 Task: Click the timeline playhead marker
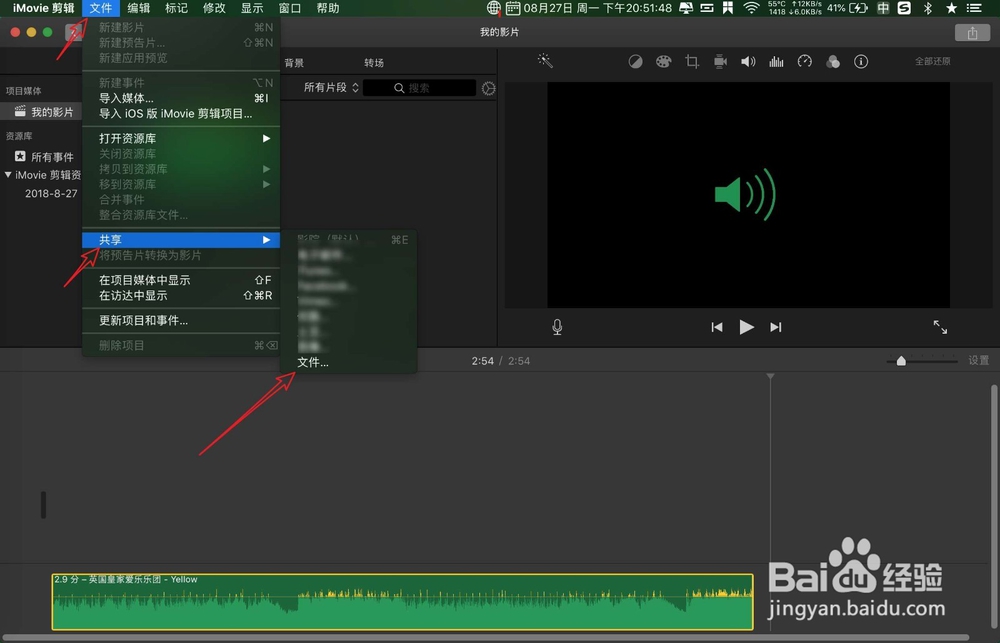point(770,377)
